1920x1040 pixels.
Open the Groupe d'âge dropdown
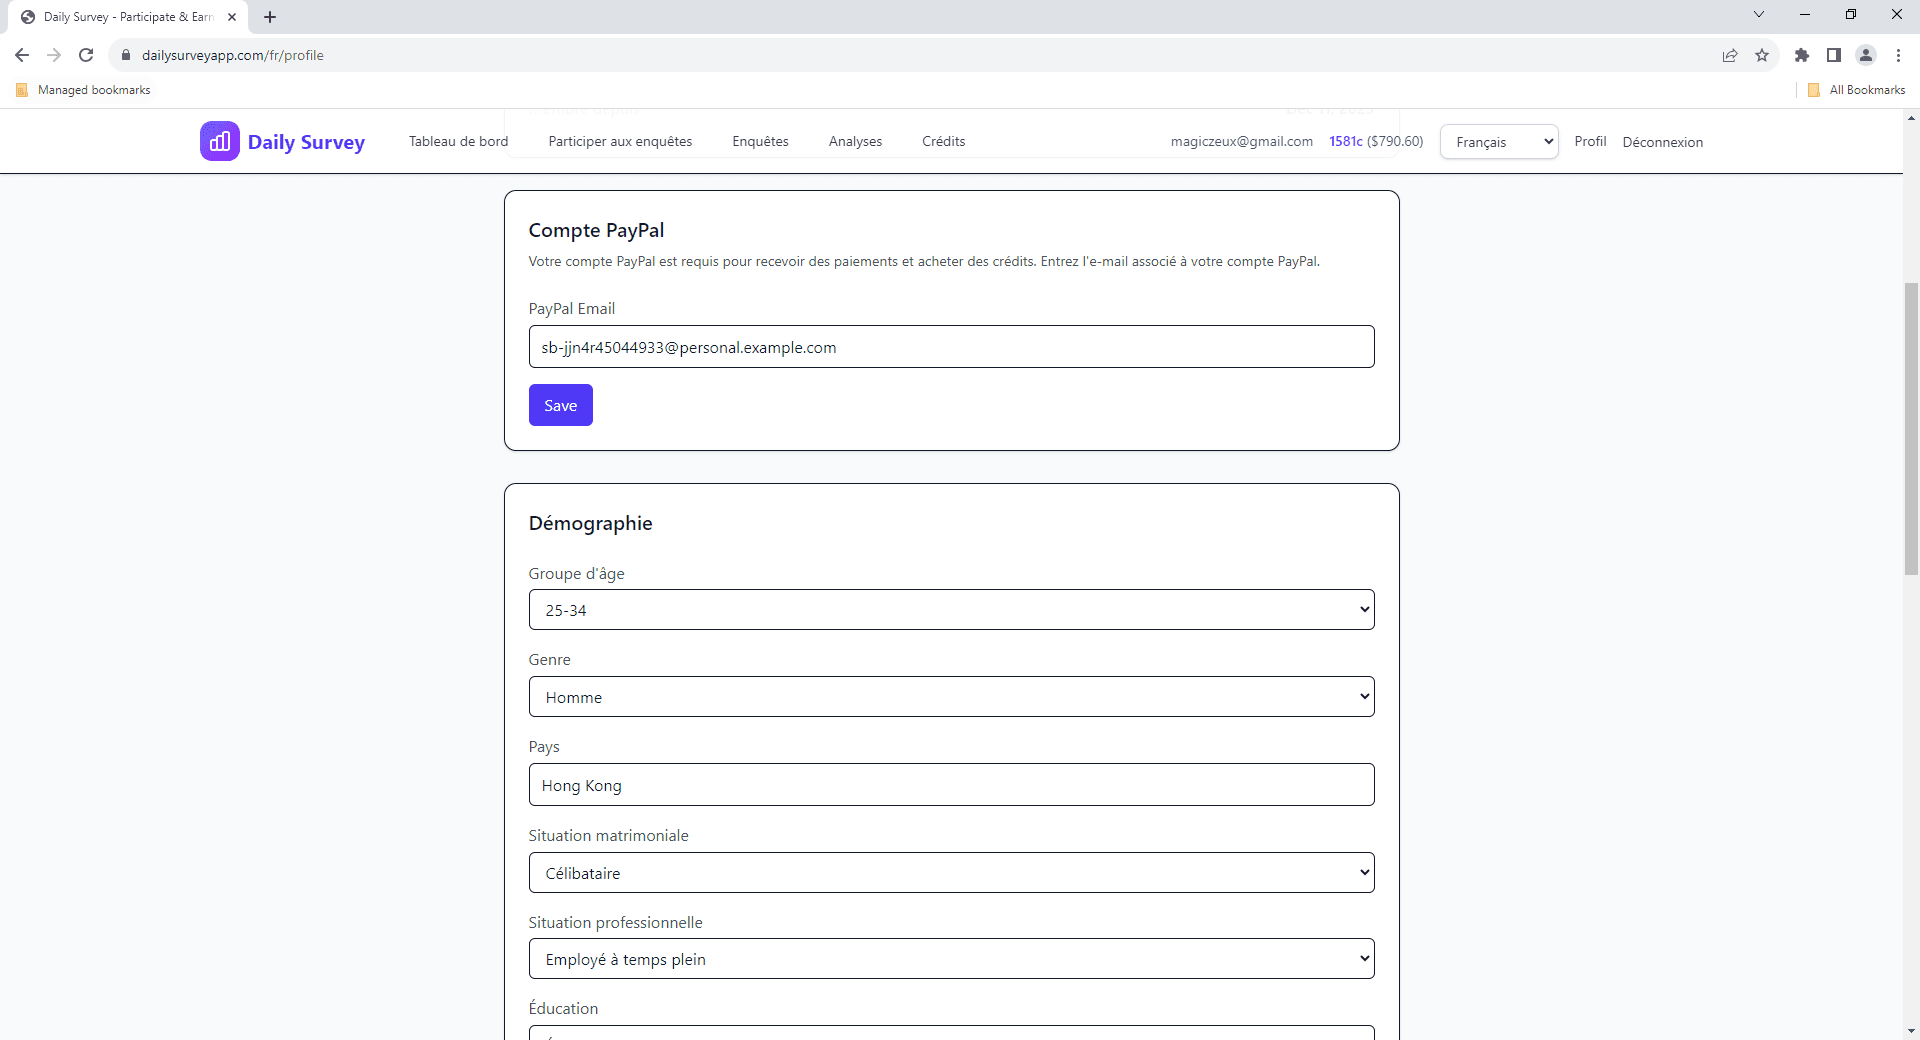(951, 609)
